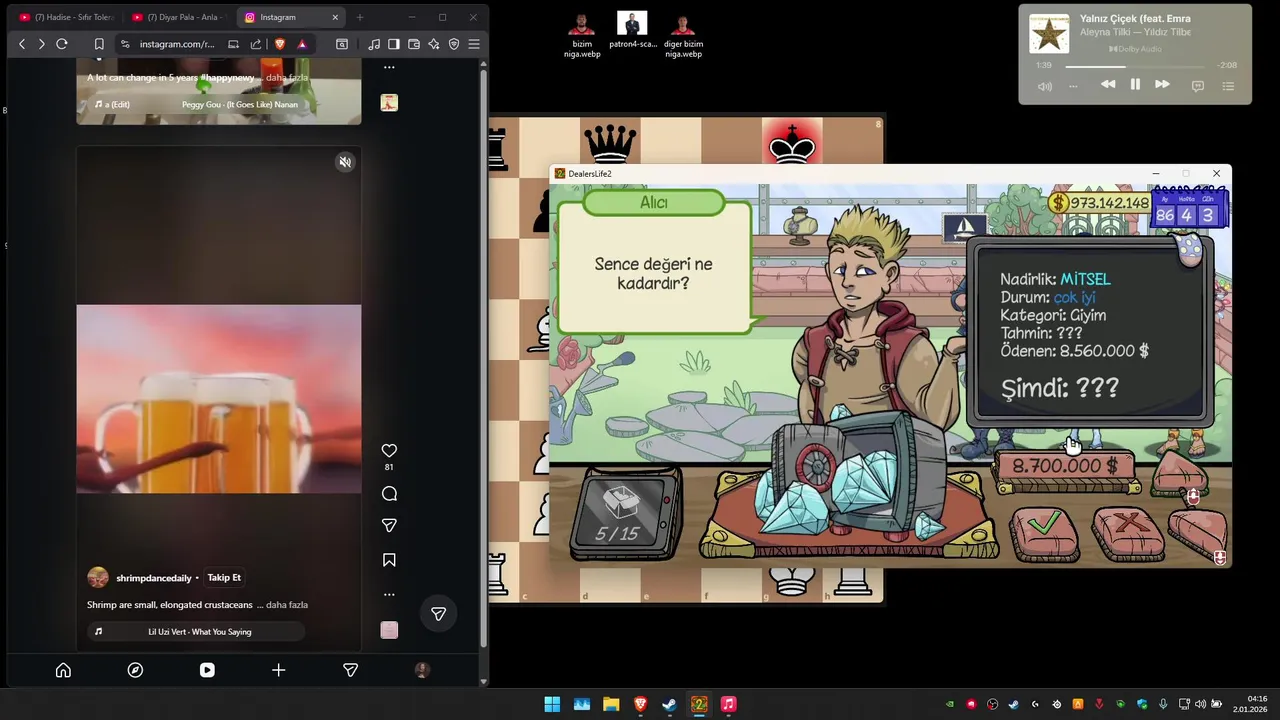The image size is (1280, 720).
Task: Open a new browser tab
Action: [360, 17]
